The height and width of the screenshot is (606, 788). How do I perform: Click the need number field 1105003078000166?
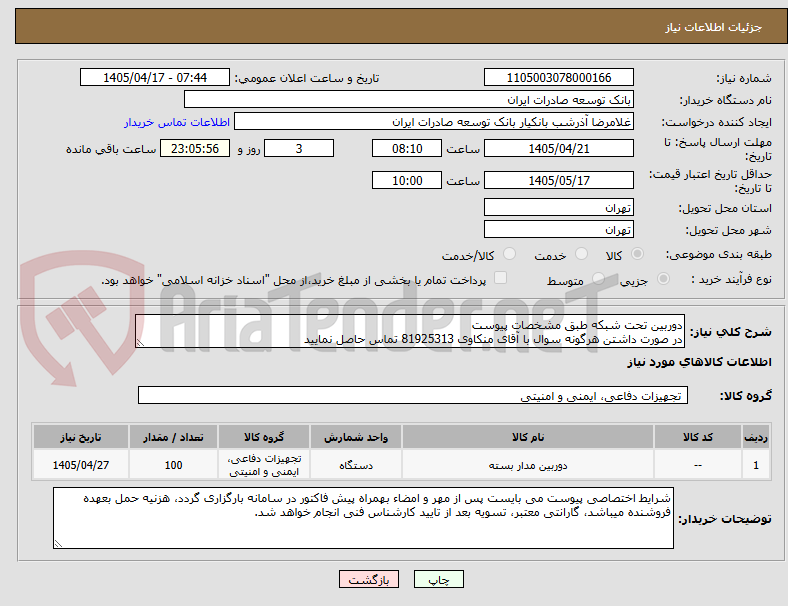[558, 77]
